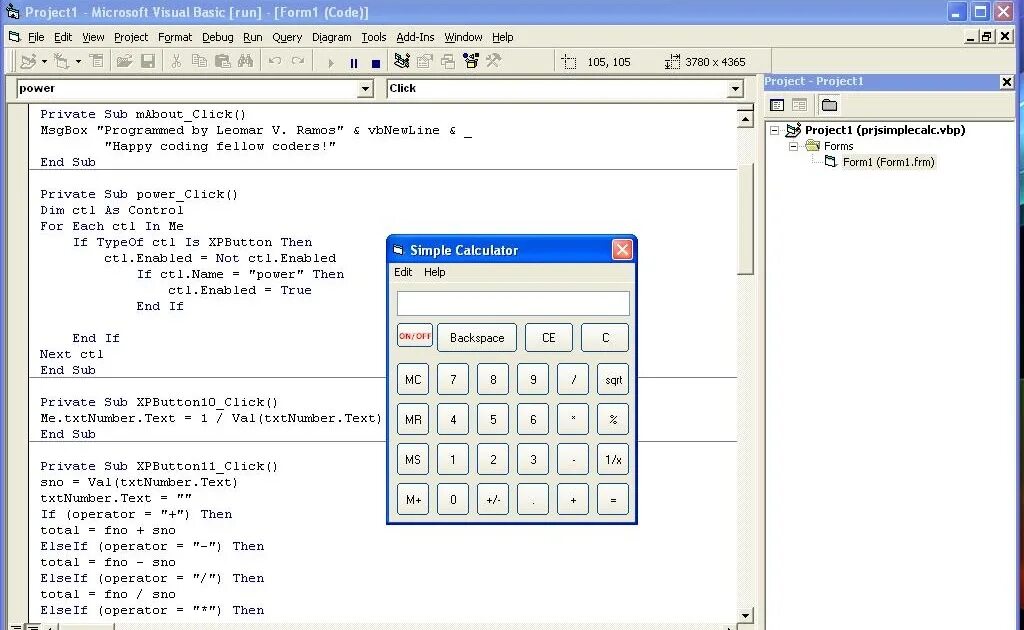Click the CE button on calculator
1024x630 pixels.
pos(549,338)
